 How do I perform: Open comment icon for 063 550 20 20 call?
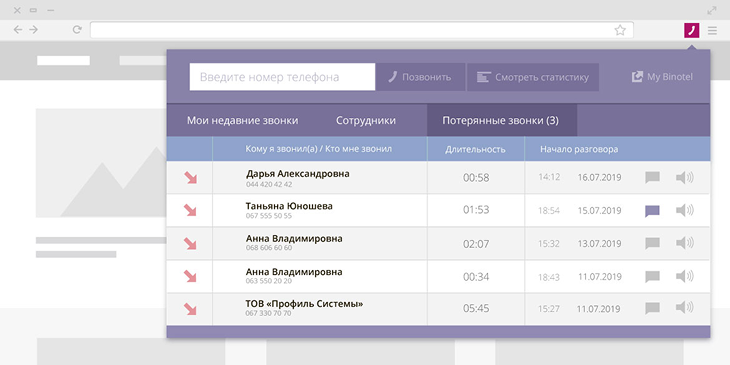pos(652,277)
